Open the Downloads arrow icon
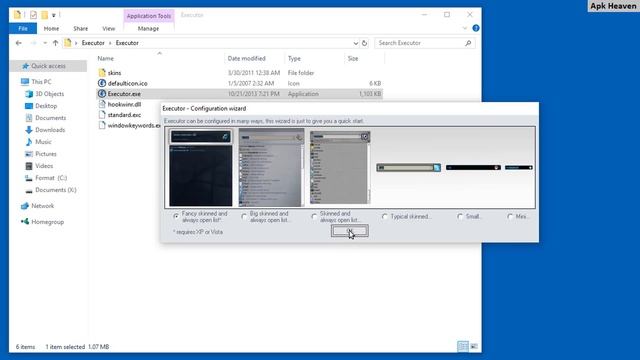 29,130
